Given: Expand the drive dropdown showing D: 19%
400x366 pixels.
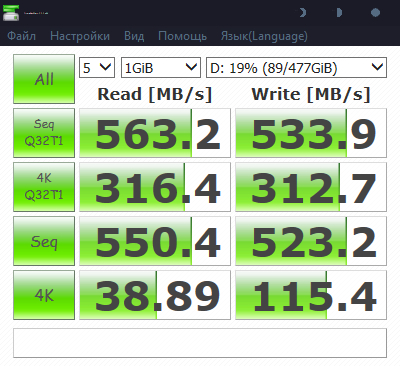Looking at the screenshot, I should 296,68.
